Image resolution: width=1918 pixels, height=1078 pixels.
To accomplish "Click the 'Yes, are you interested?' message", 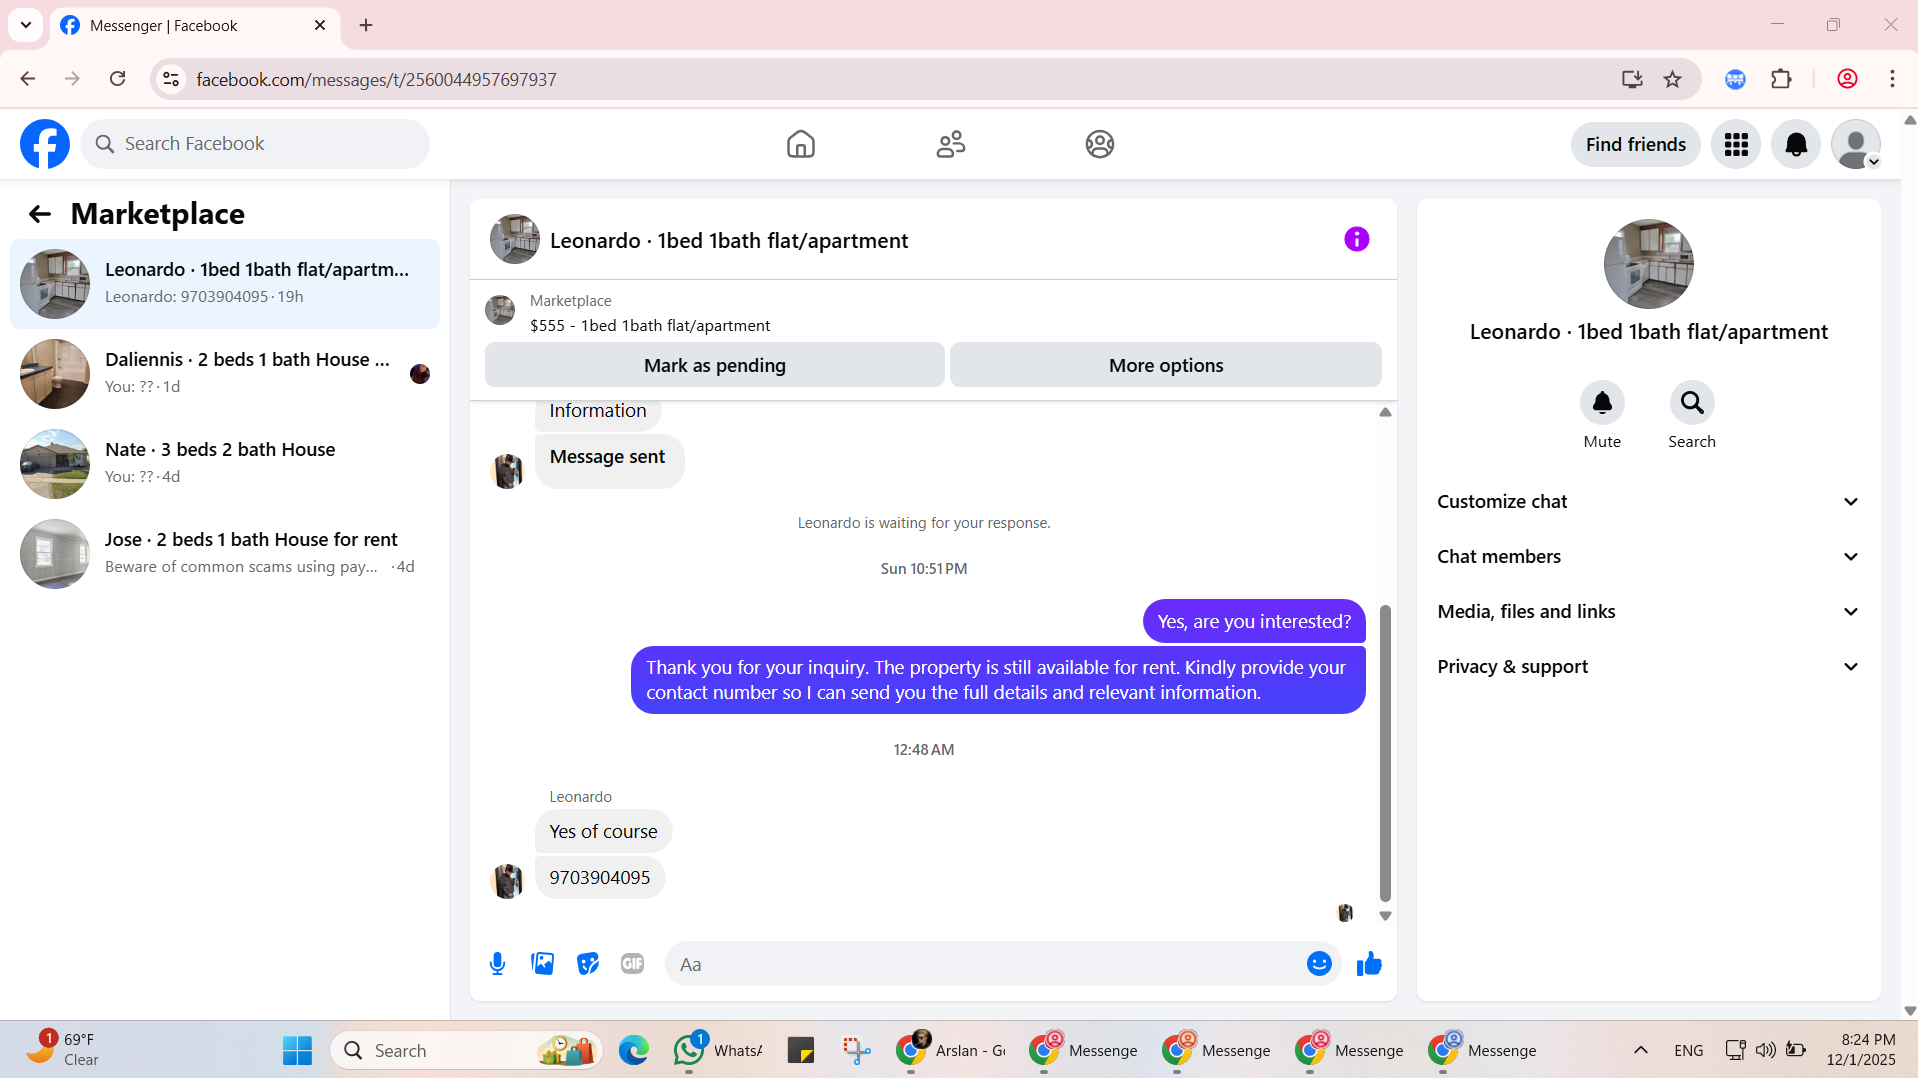I will [1254, 622].
